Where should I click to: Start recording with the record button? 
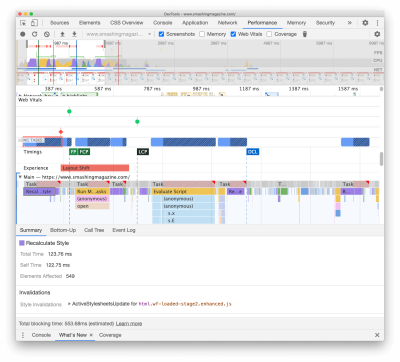click(x=23, y=34)
